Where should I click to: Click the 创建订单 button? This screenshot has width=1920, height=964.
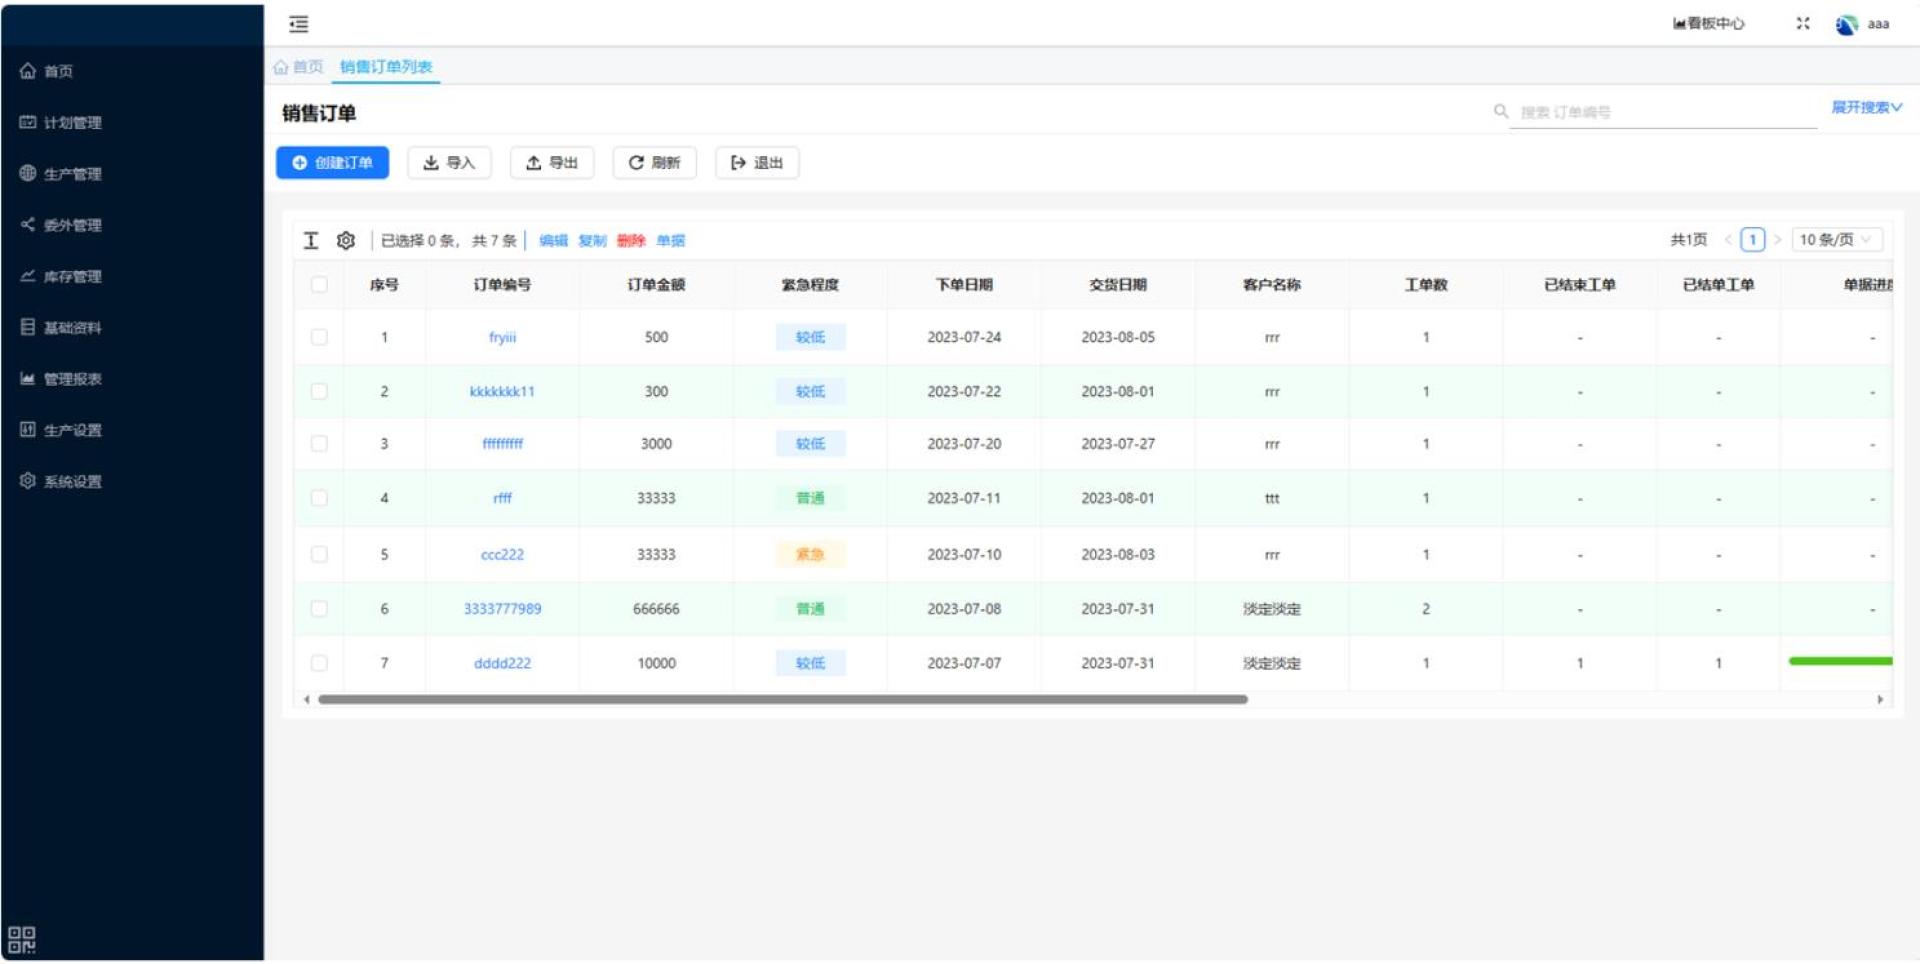pyautogui.click(x=332, y=163)
